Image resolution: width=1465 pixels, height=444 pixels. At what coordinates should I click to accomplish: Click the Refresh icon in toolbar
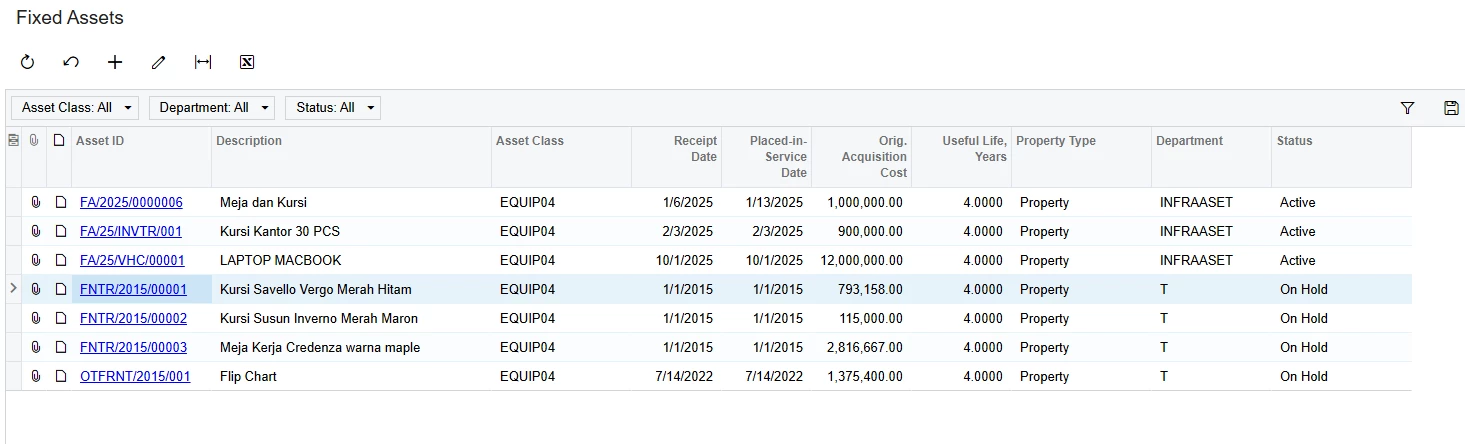(28, 62)
